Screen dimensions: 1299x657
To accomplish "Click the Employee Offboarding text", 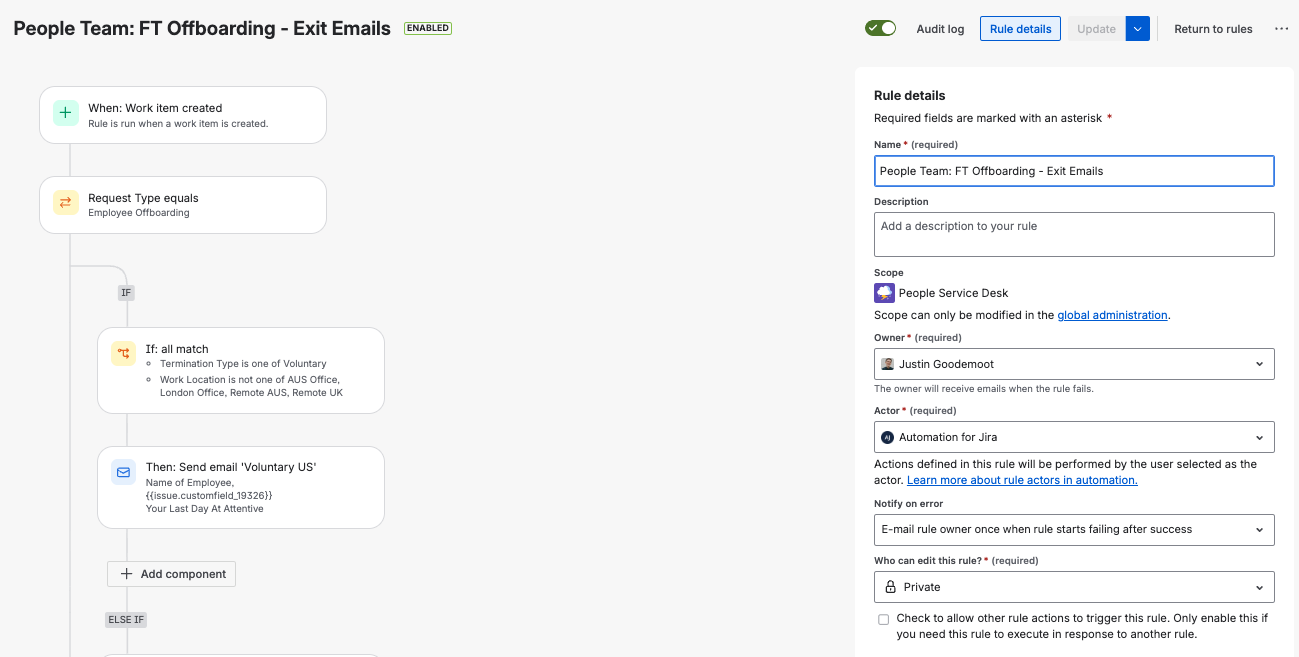I will (139, 213).
